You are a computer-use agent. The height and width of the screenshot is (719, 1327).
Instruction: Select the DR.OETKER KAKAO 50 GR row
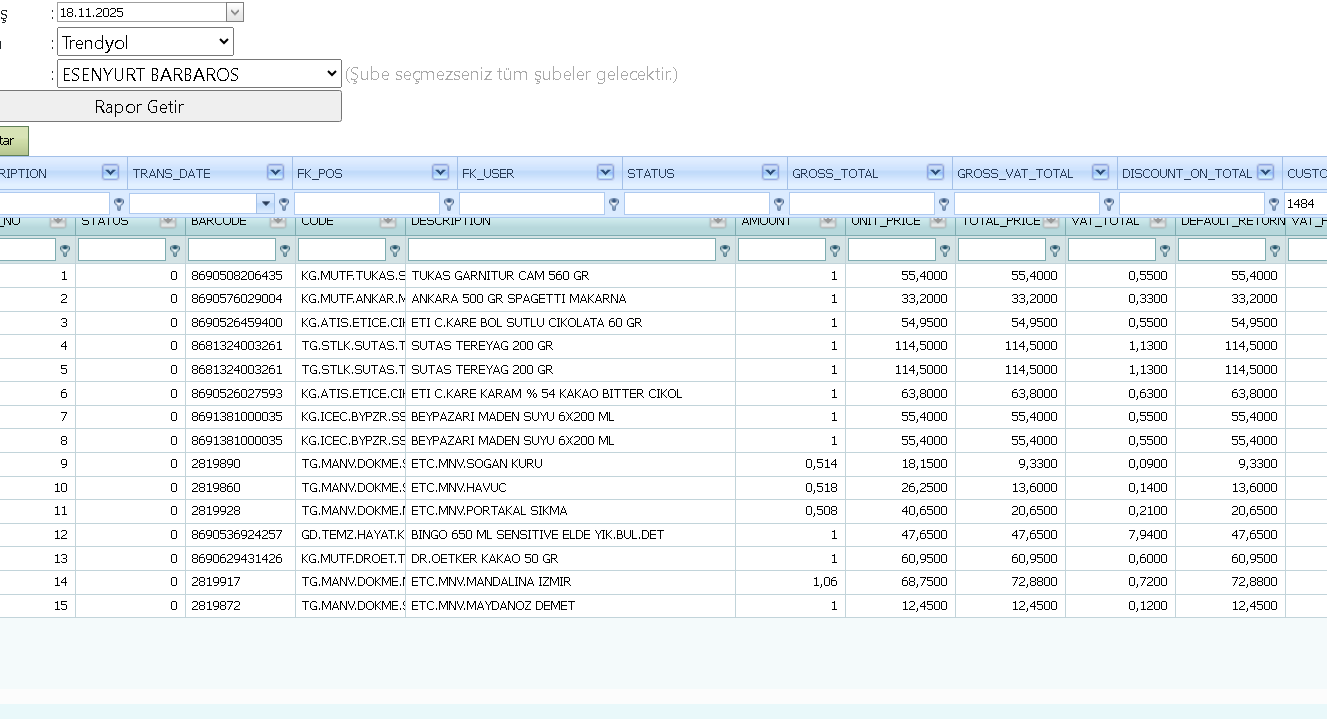tap(663, 558)
